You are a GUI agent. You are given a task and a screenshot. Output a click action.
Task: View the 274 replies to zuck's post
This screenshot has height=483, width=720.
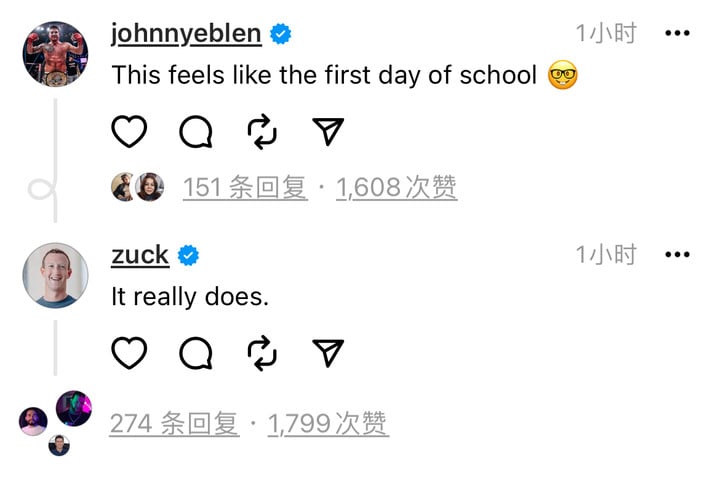click(175, 424)
